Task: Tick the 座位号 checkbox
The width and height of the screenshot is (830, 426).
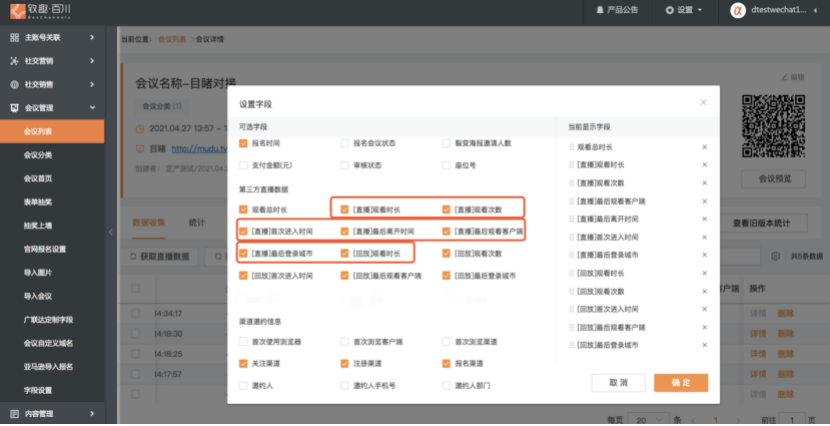Action: tap(446, 165)
